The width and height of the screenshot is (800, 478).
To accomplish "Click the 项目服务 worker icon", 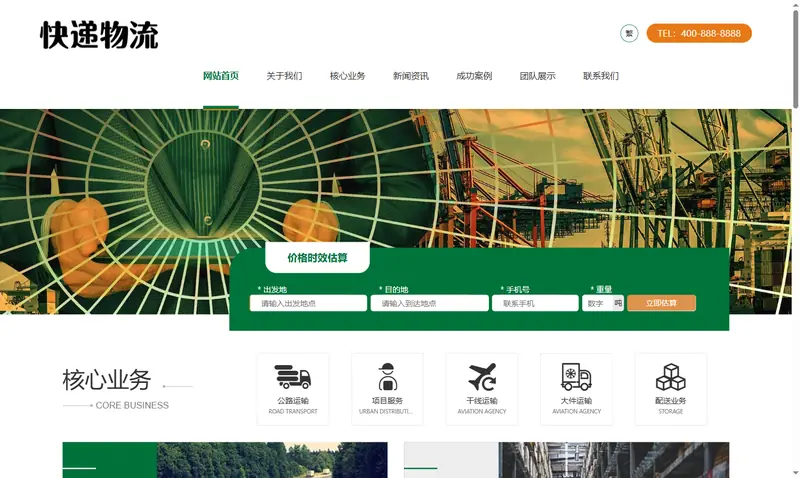I will [x=387, y=376].
